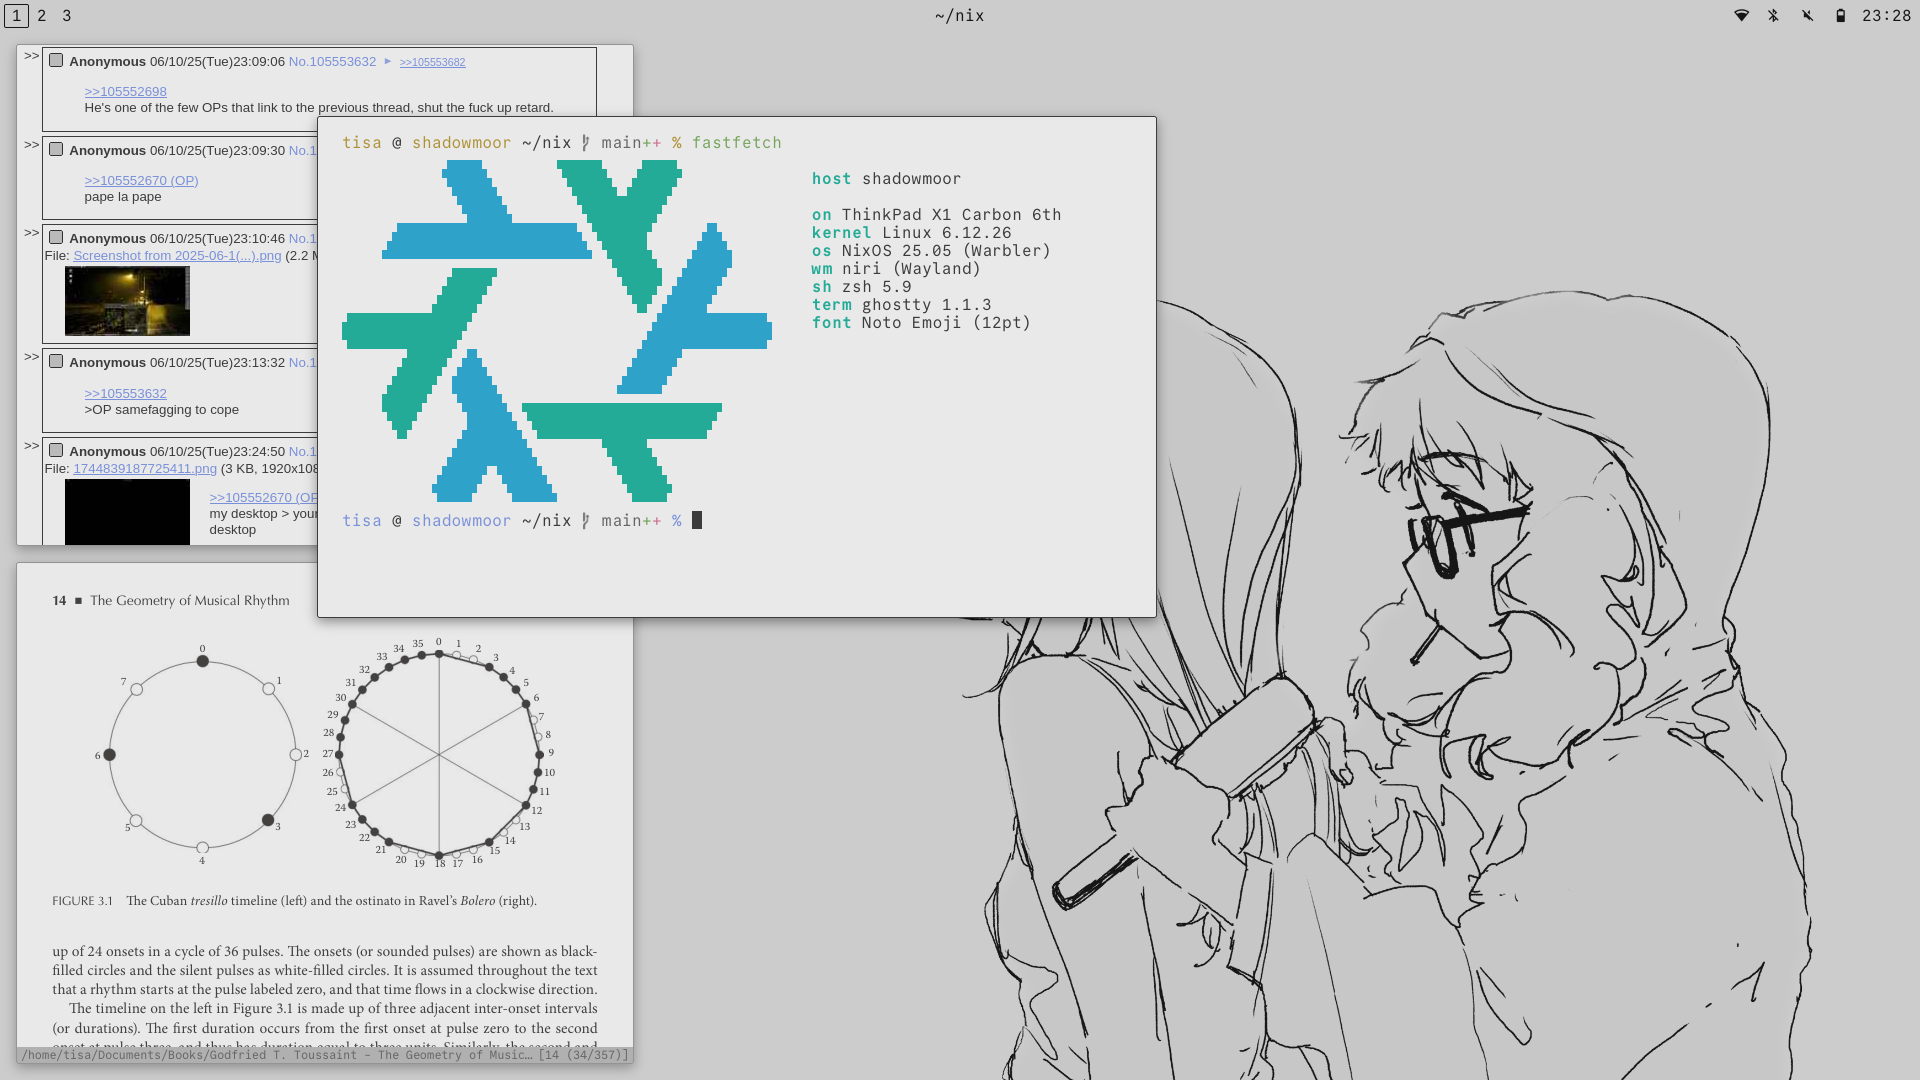
Task: Click the terminal cursor at the empty prompt
Action: pos(697,520)
